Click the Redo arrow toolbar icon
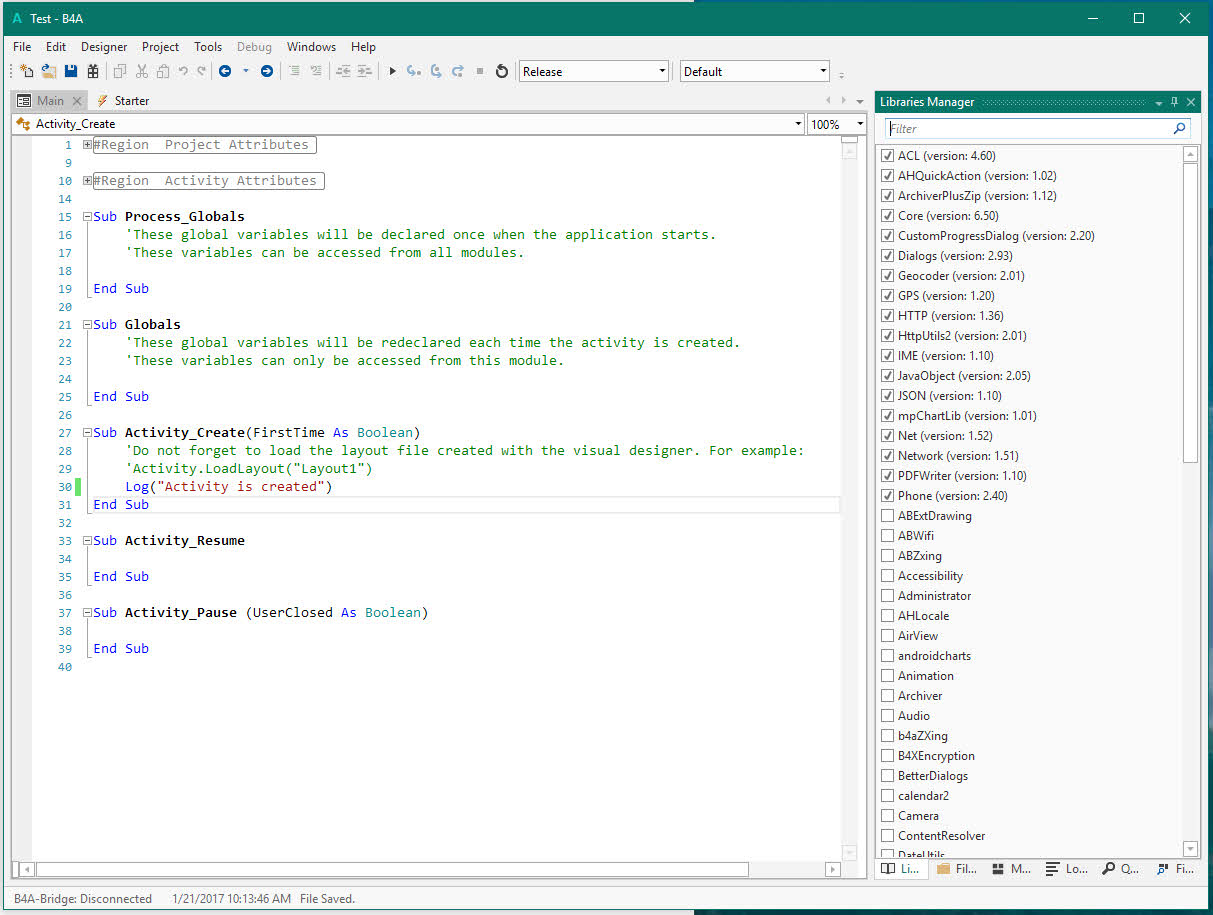The height and width of the screenshot is (915, 1213). tap(201, 71)
